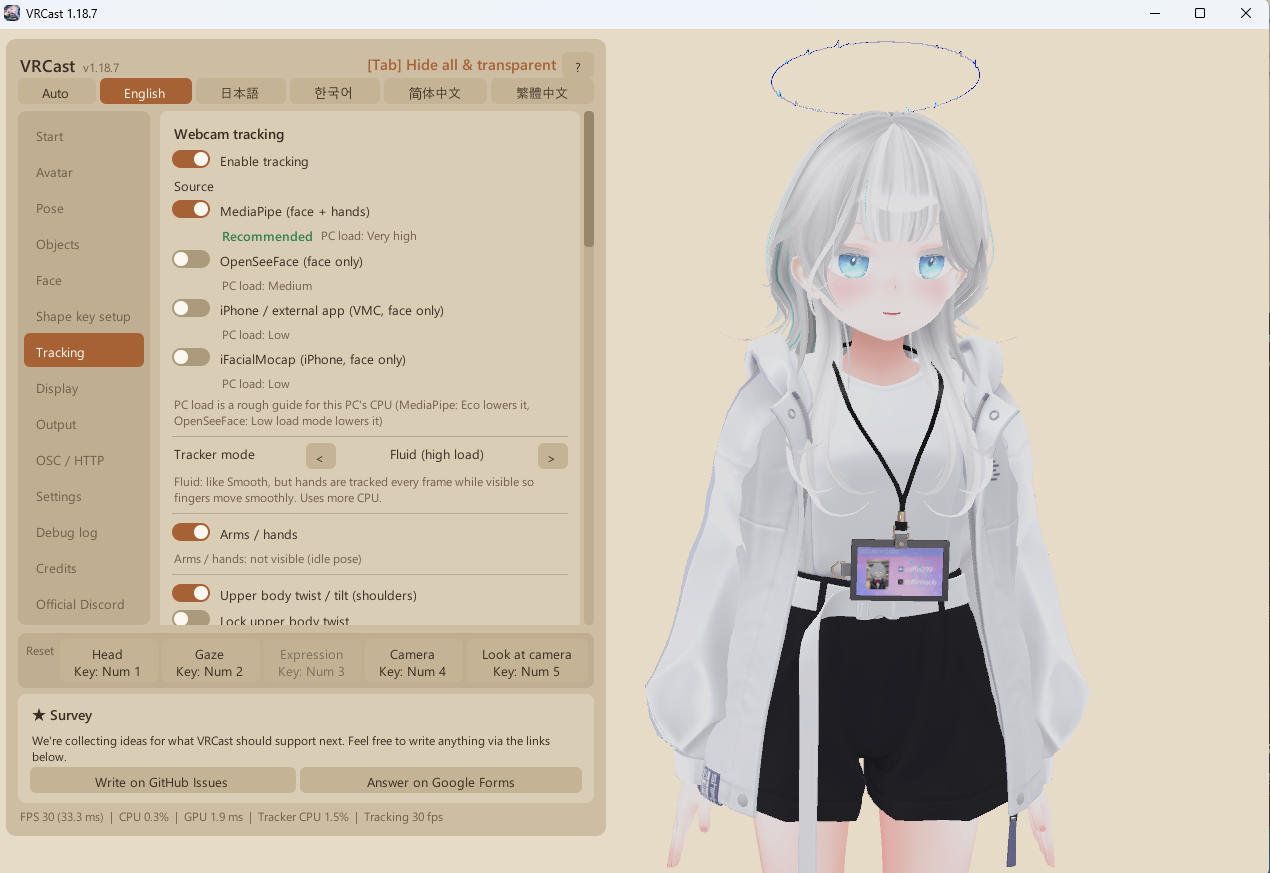This screenshot has height=873, width=1270.
Task: Open the Objects section
Action: [x=84, y=244]
